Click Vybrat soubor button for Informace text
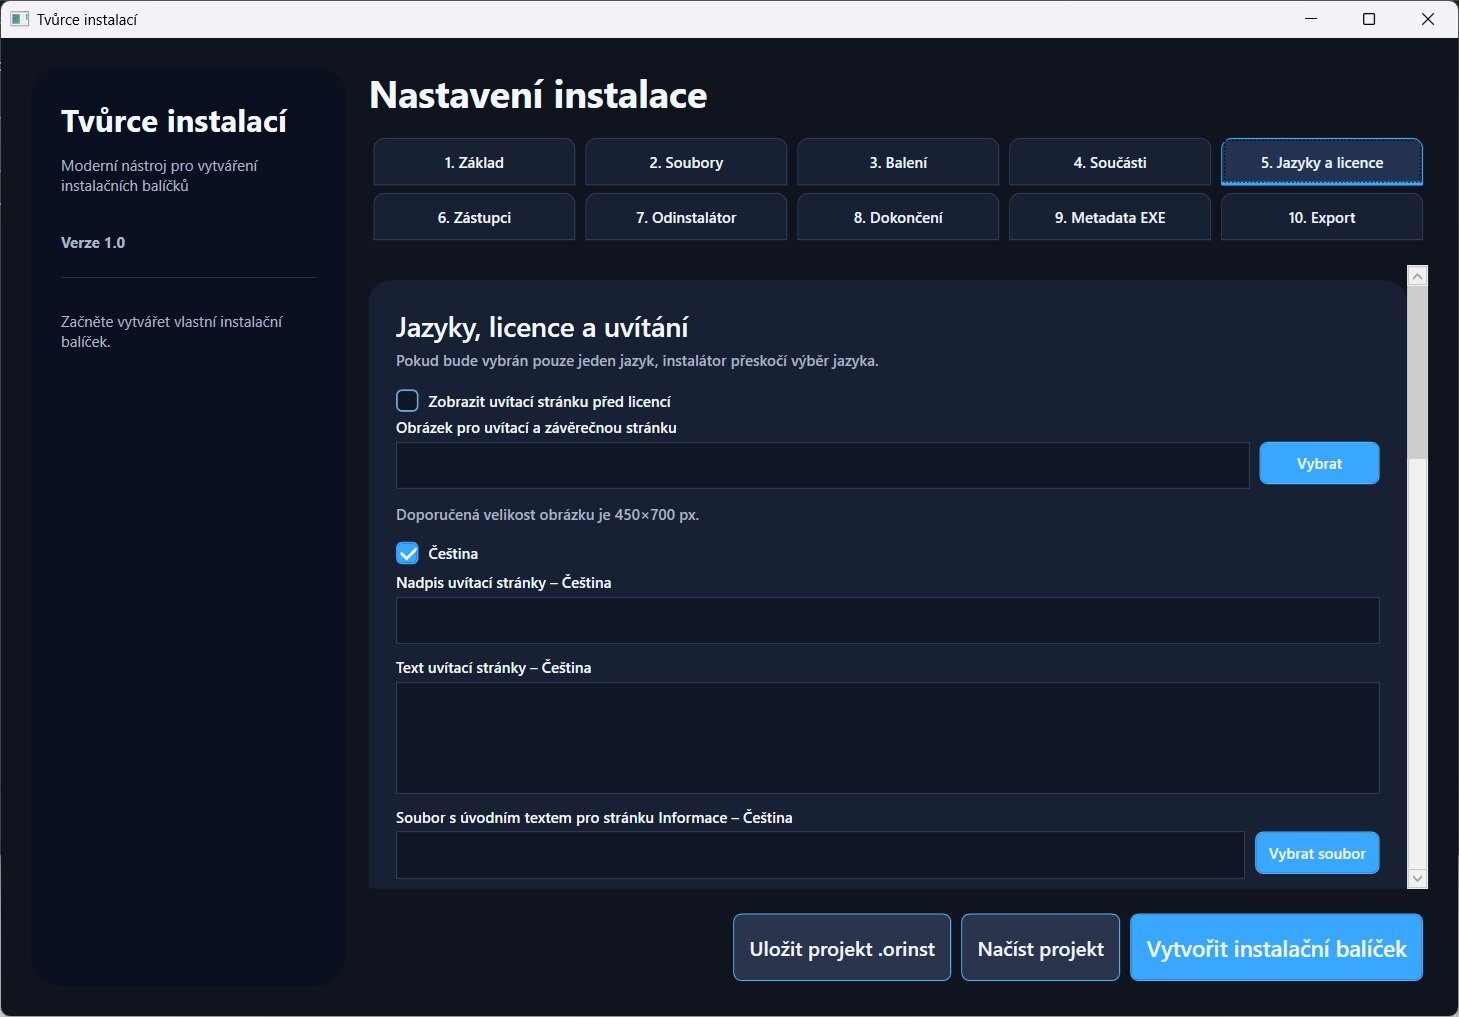Screen dimensions: 1459x1017 [1317, 853]
